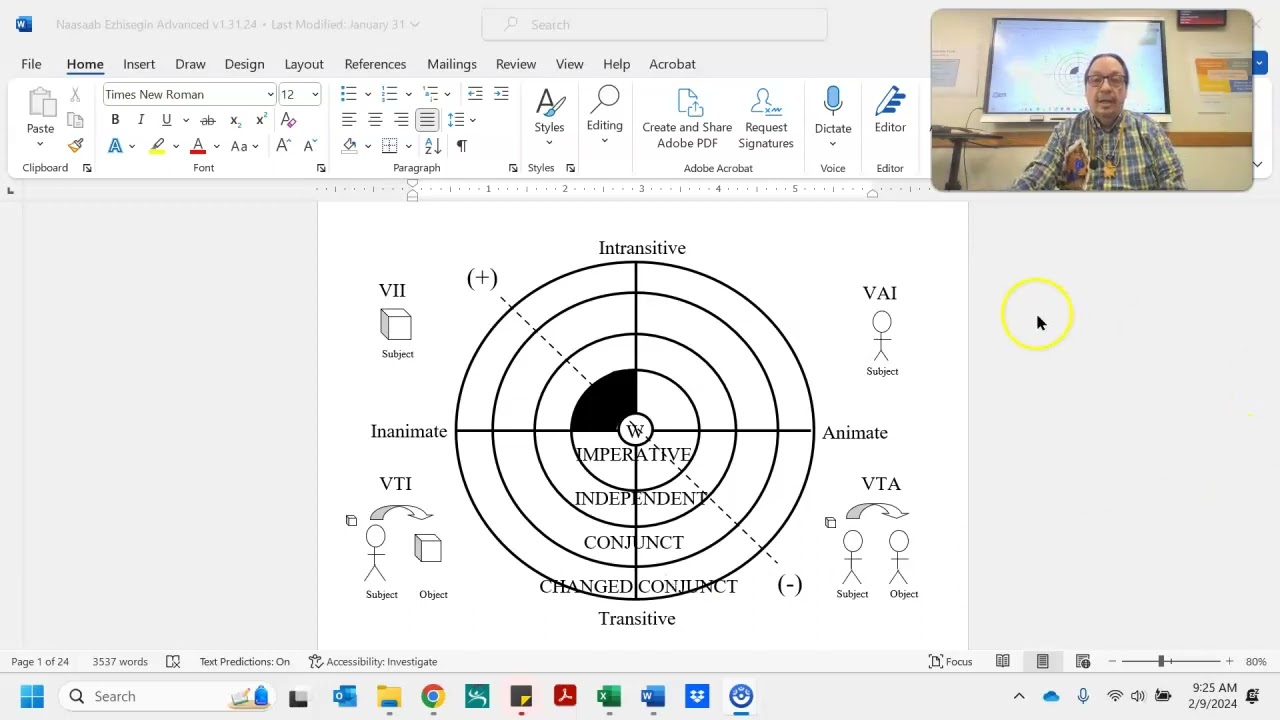Viewport: 1280px width, 720px height.
Task: Apply superscript formatting
Action: click(261, 120)
